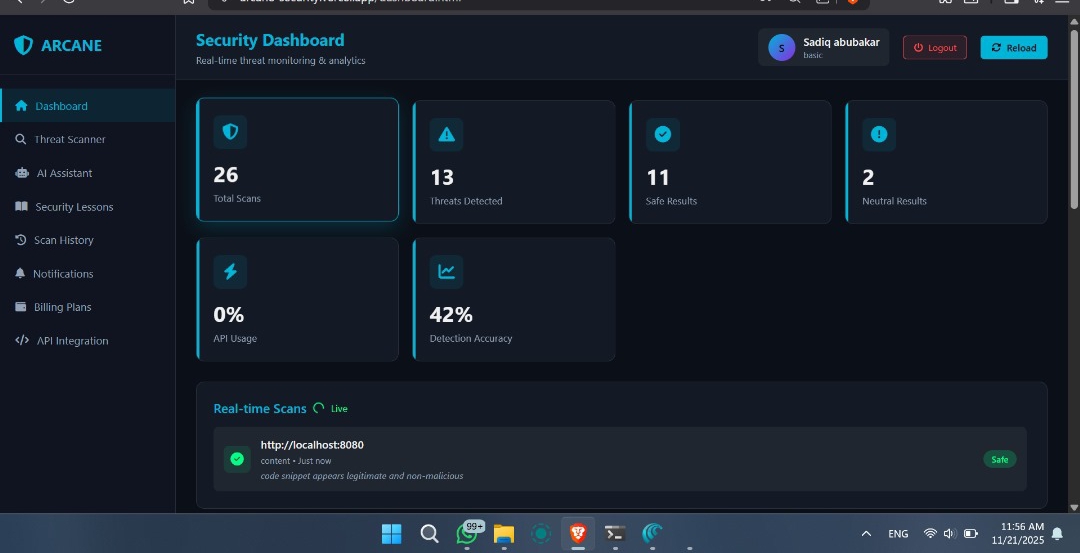Click the checkmark icon on Safe Results card

pyautogui.click(x=663, y=134)
